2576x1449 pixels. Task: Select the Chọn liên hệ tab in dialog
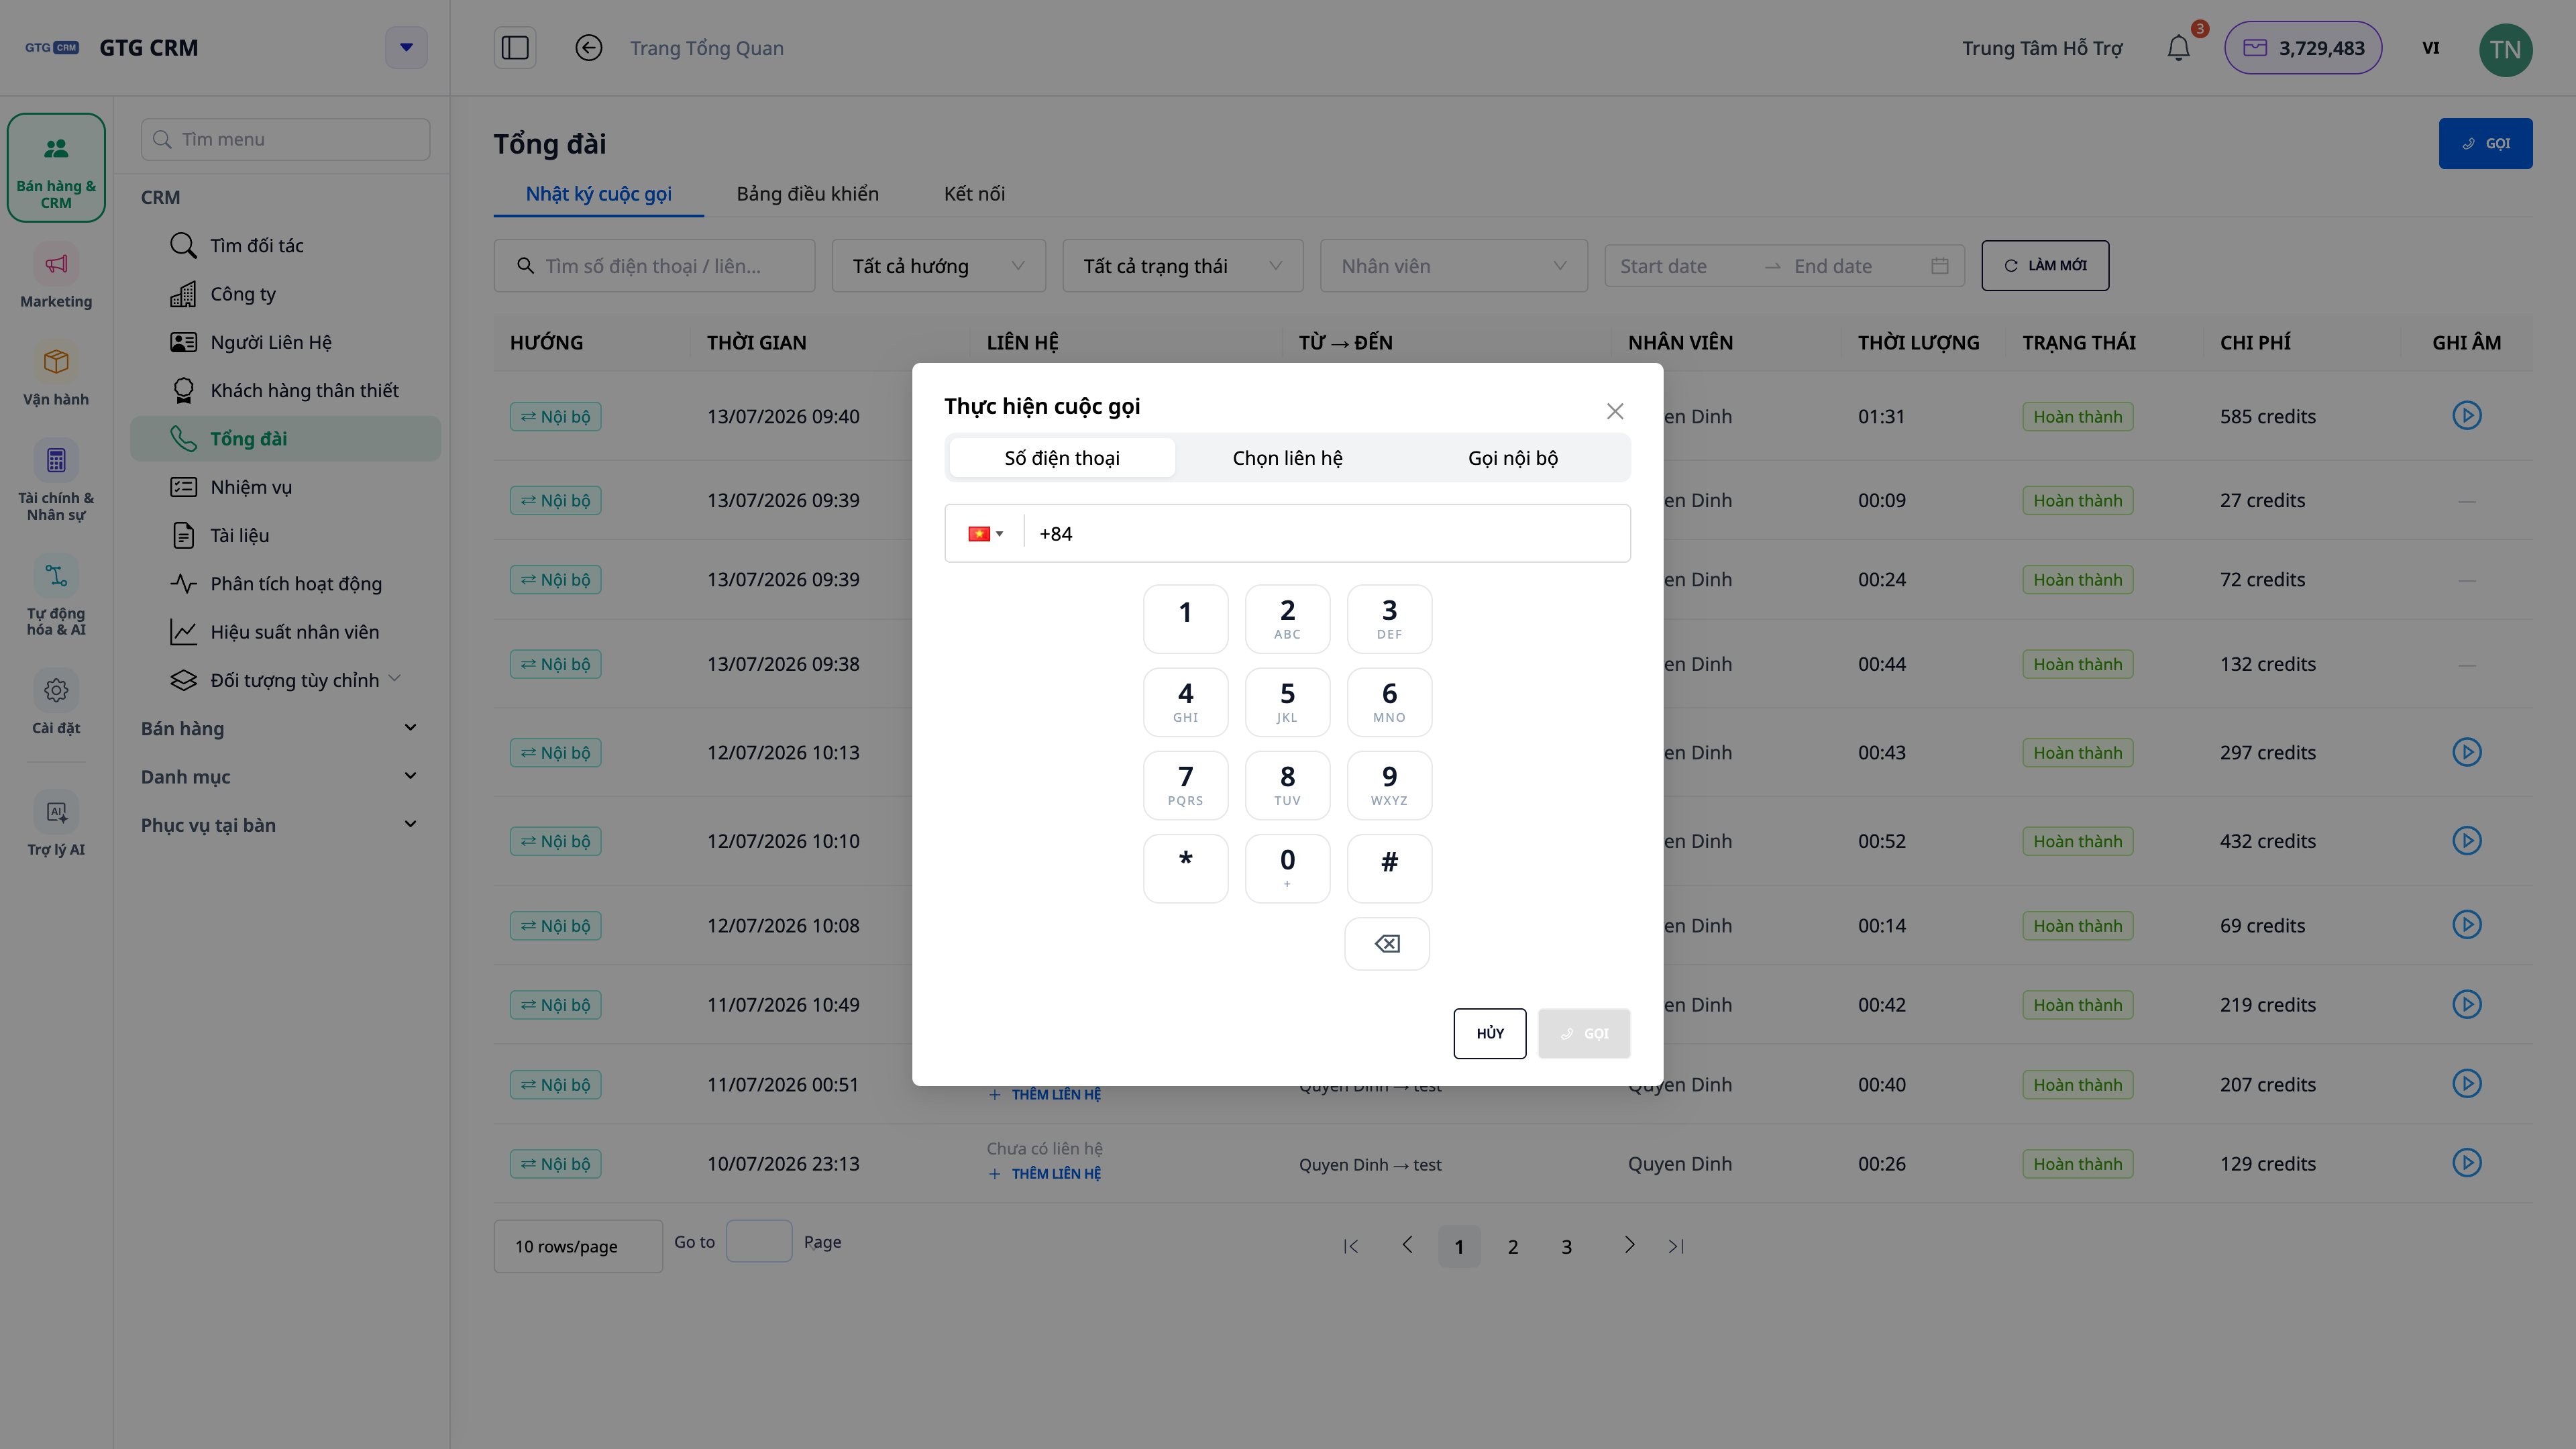(1287, 458)
